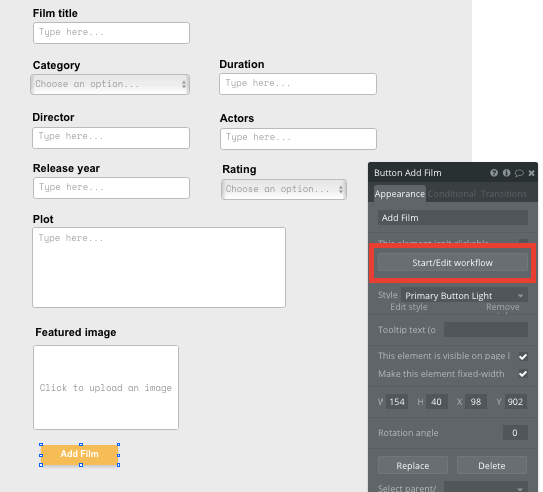Viewport: 543px width, 492px height.
Task: Click the Tooltip text input field
Action: [486, 329]
